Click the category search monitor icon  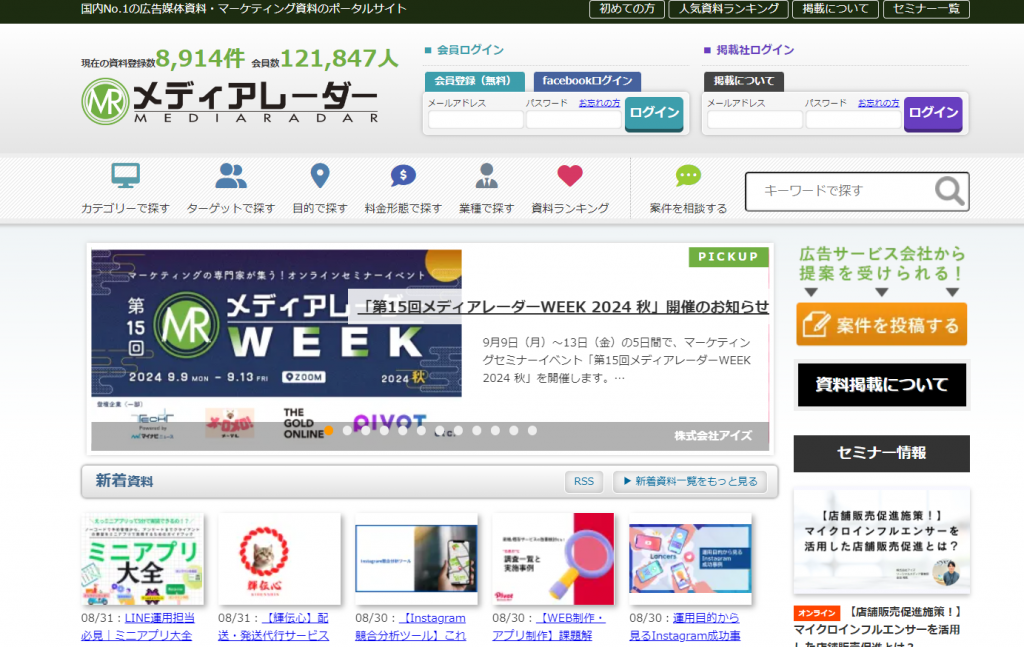pyautogui.click(x=125, y=177)
